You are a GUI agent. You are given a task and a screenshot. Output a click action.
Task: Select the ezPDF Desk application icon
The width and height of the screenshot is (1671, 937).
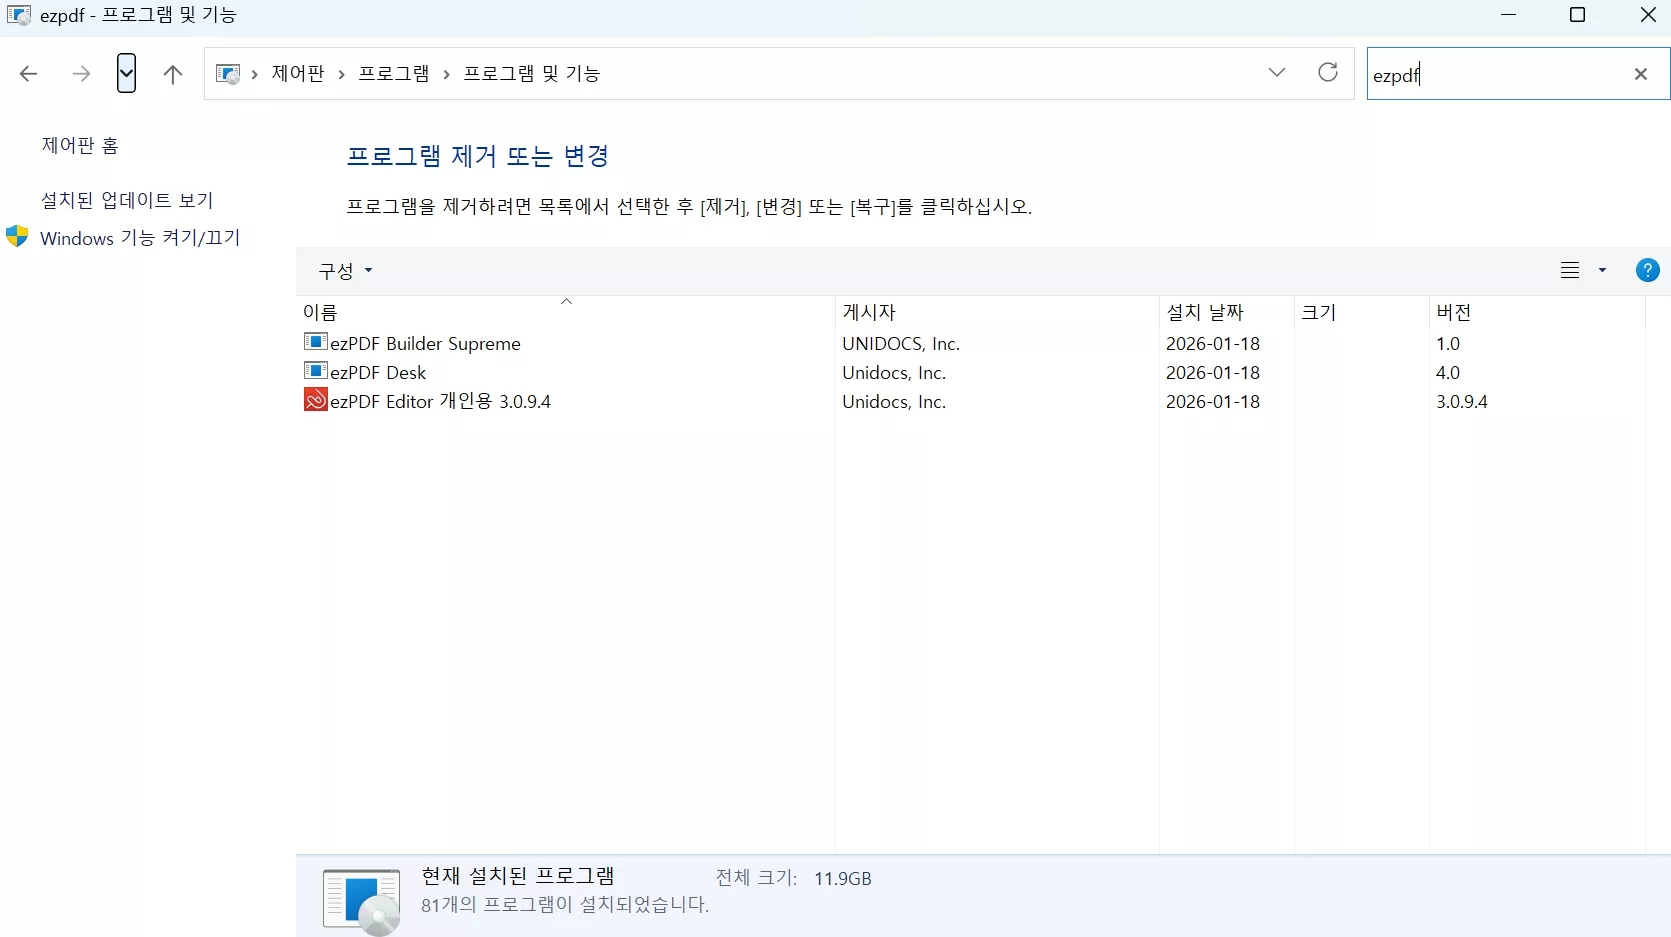pos(316,371)
